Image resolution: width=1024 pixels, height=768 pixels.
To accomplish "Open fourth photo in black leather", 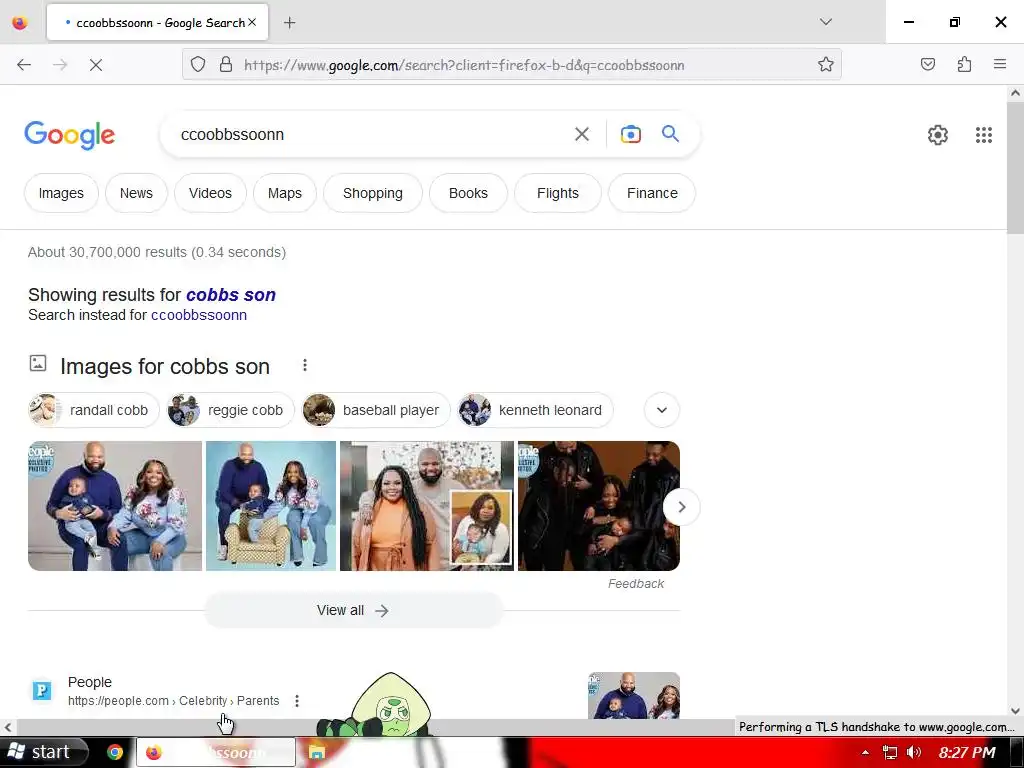I will [x=599, y=506].
